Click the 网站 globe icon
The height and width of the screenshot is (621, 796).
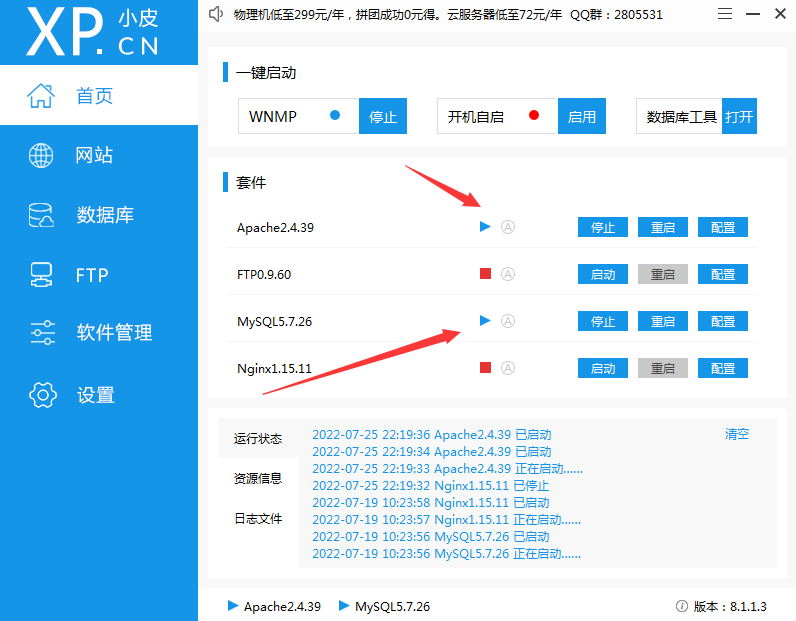[41, 155]
